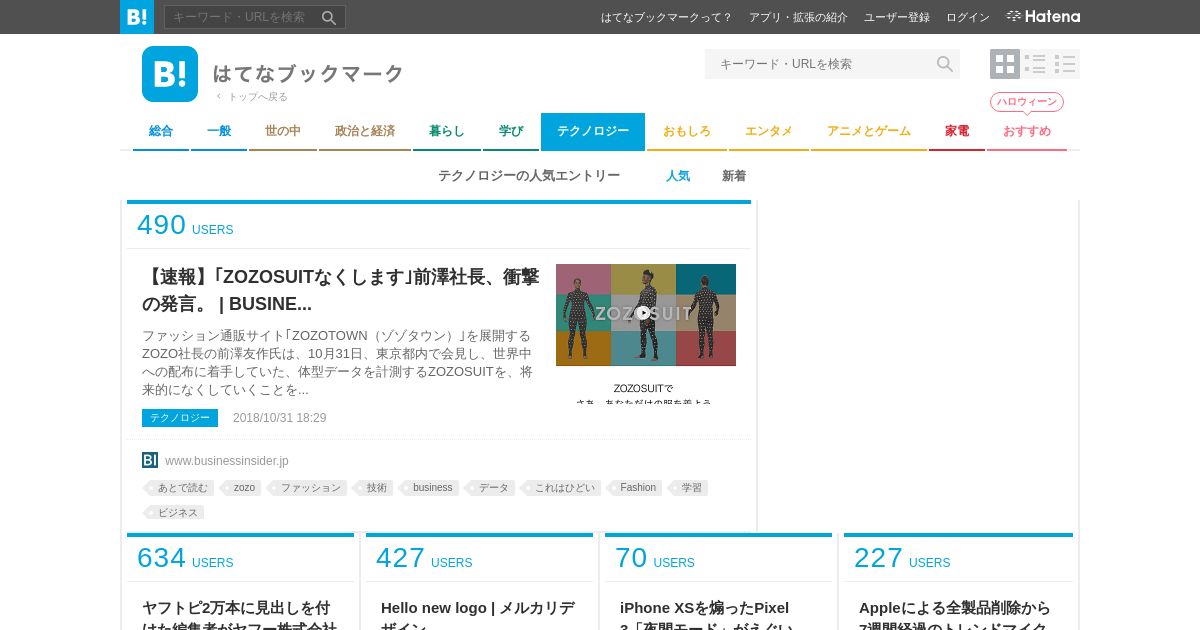Select the テクノロジー category tab
1200x630 pixels.
(593, 131)
